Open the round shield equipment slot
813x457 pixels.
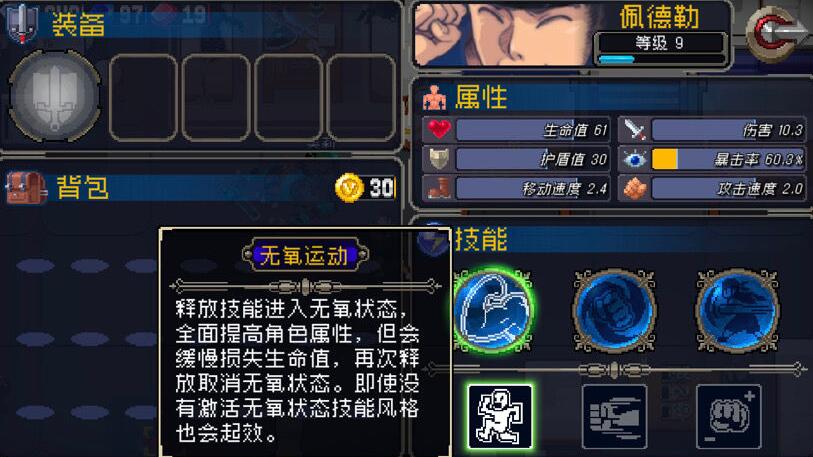tap(54, 97)
